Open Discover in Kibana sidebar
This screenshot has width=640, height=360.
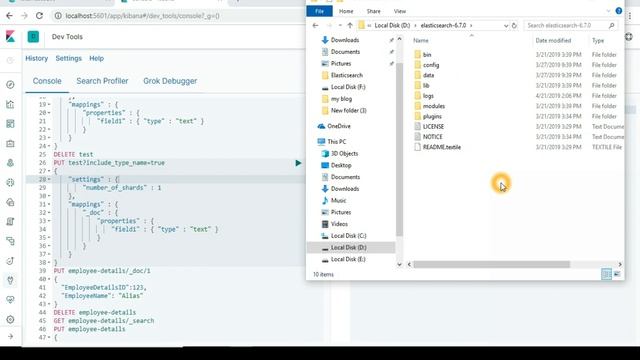(x=10, y=84)
